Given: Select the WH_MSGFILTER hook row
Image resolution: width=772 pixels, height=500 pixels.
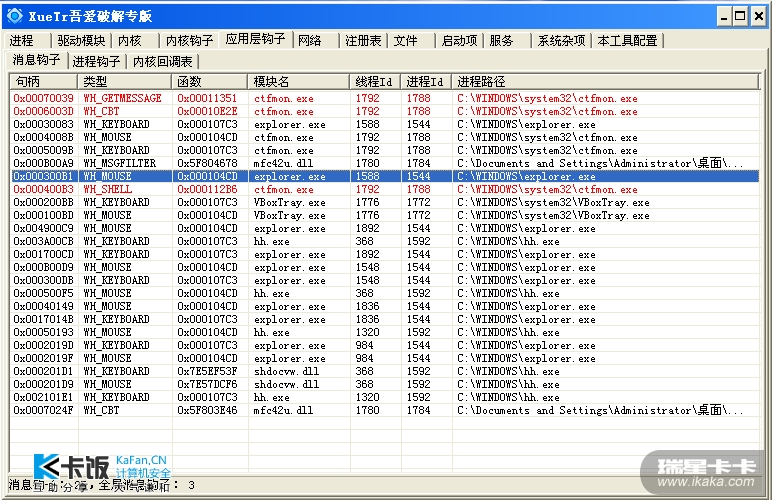Looking at the screenshot, I should pos(384,163).
